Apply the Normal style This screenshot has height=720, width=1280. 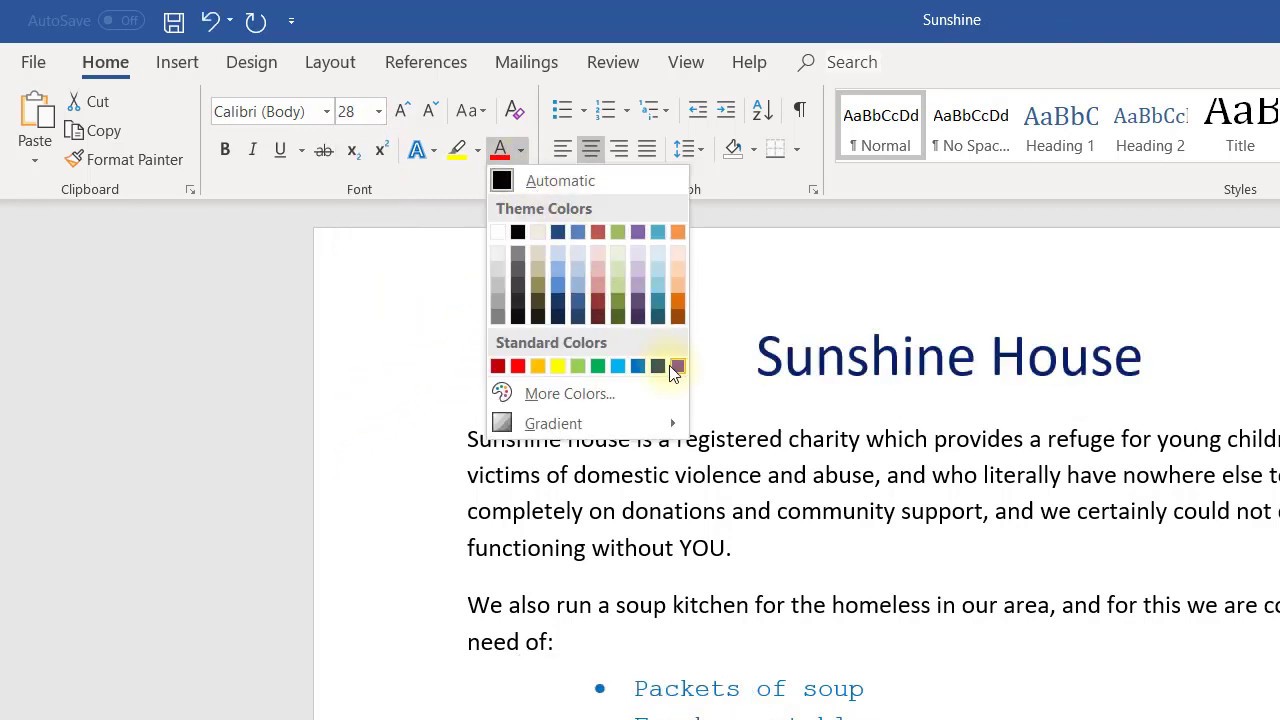pyautogui.click(x=880, y=127)
